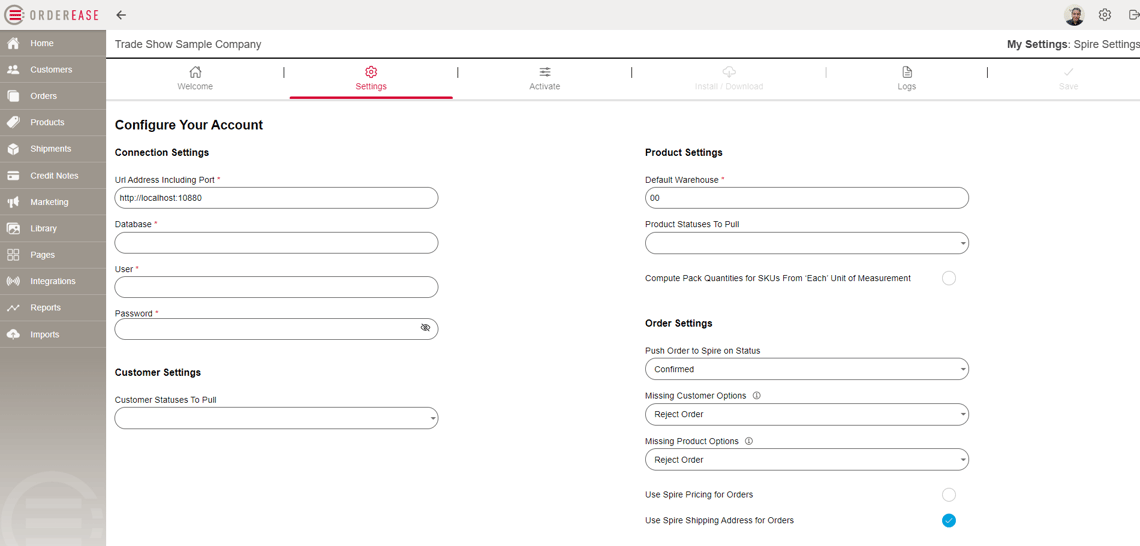Switch to the Activate step tab

coord(545,79)
